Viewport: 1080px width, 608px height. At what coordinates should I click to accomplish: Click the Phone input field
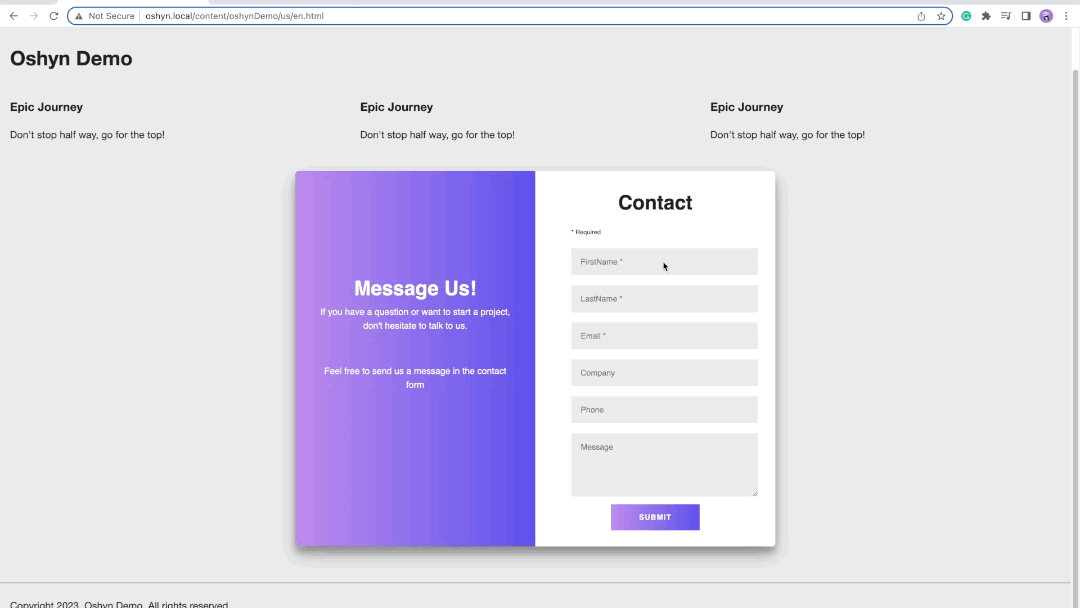[x=664, y=410]
